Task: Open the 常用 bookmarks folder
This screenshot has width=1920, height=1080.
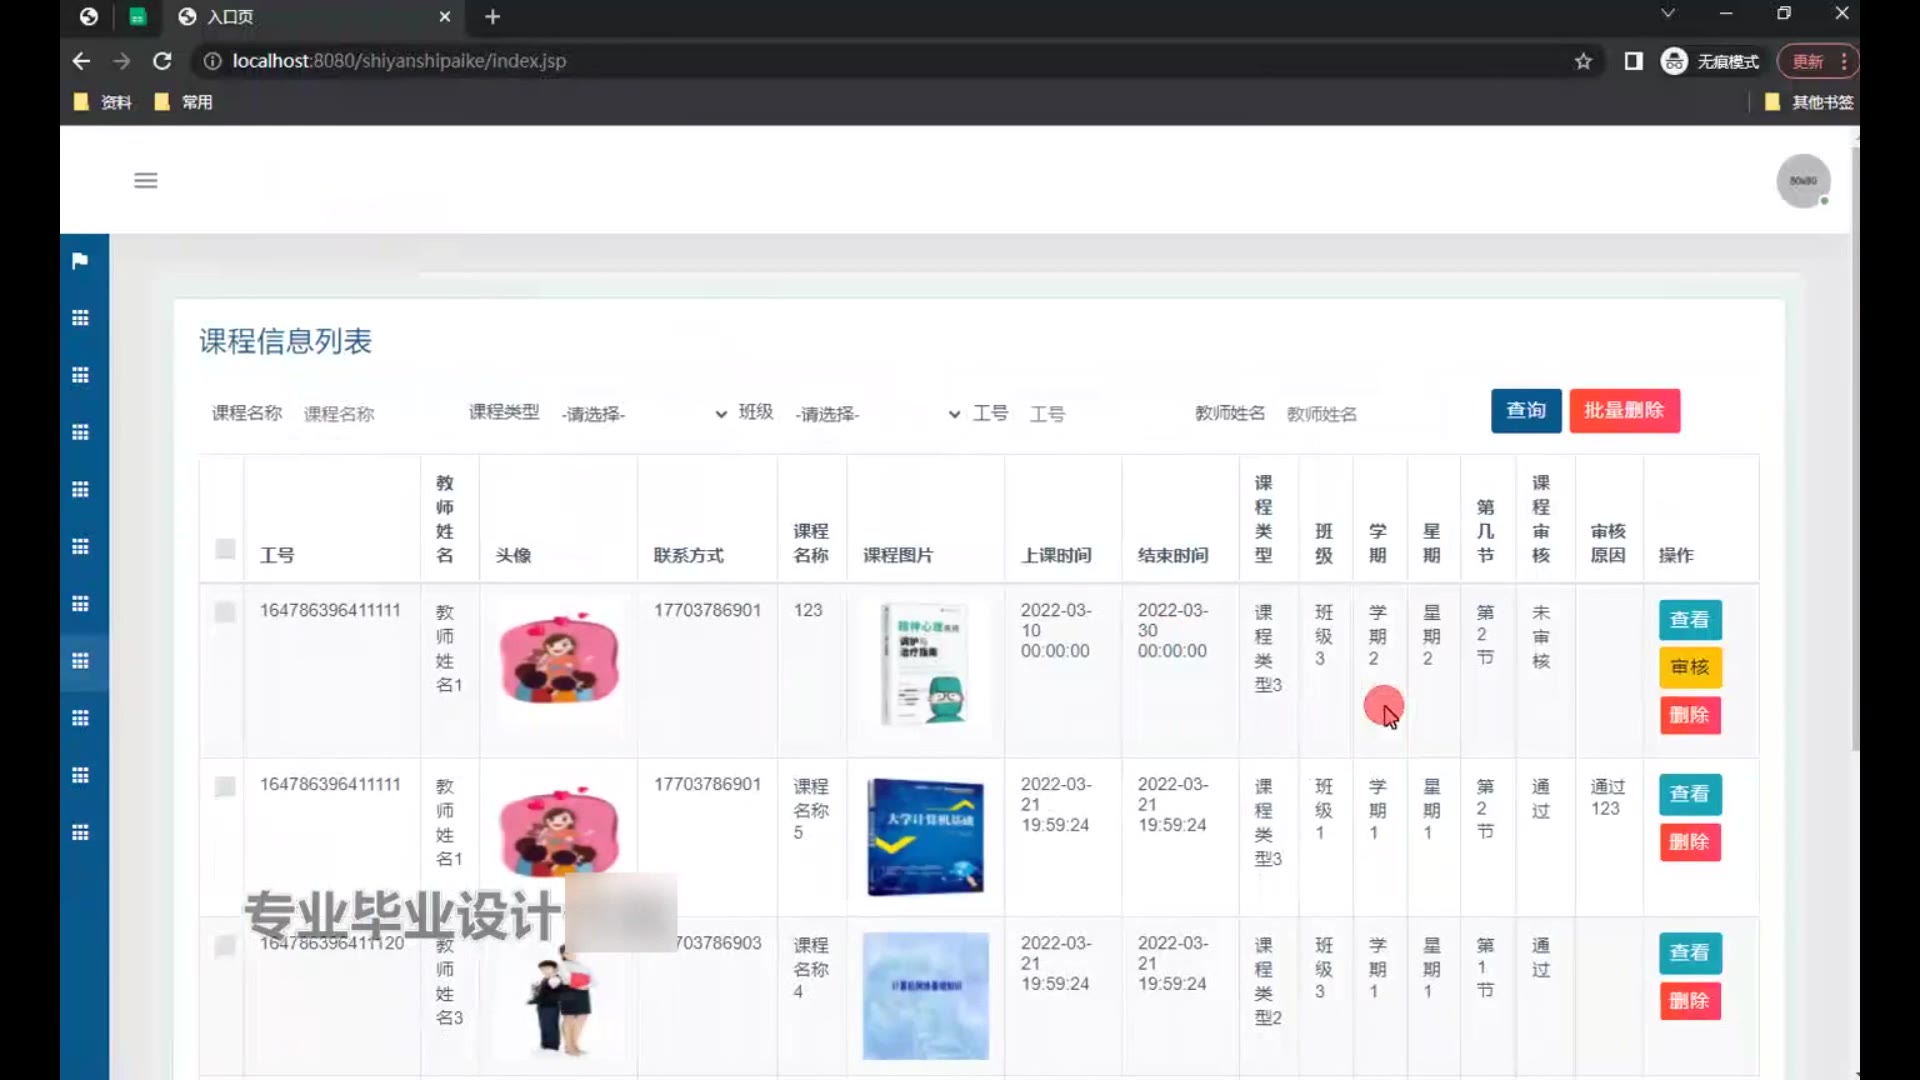Action: (184, 102)
